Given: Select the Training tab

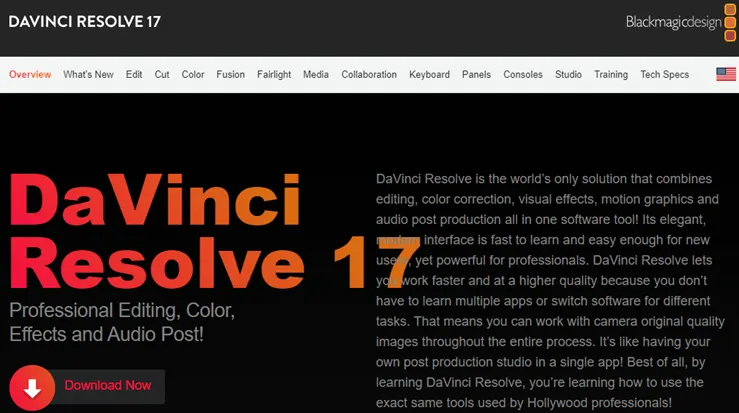Looking at the screenshot, I should (611, 74).
